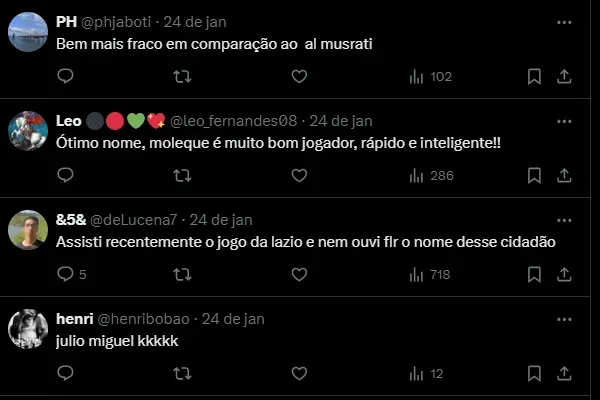Share henri's julio miguel tweet

pyautogui.click(x=564, y=373)
